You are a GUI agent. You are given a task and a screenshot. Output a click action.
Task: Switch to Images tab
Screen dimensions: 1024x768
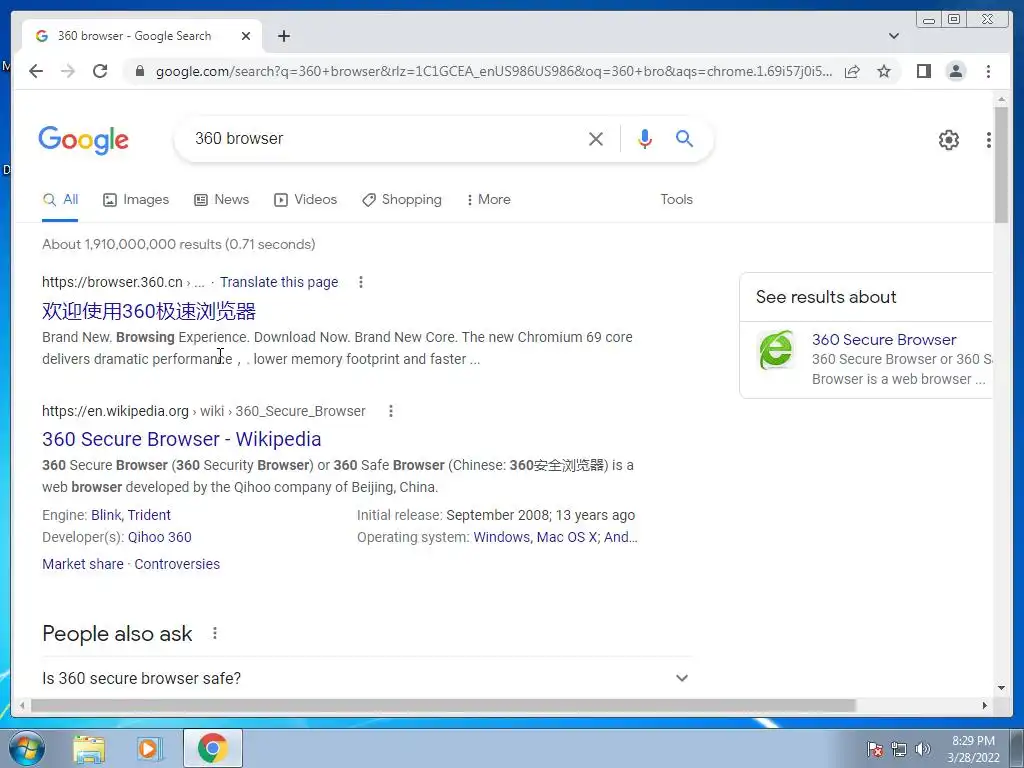tap(136, 199)
